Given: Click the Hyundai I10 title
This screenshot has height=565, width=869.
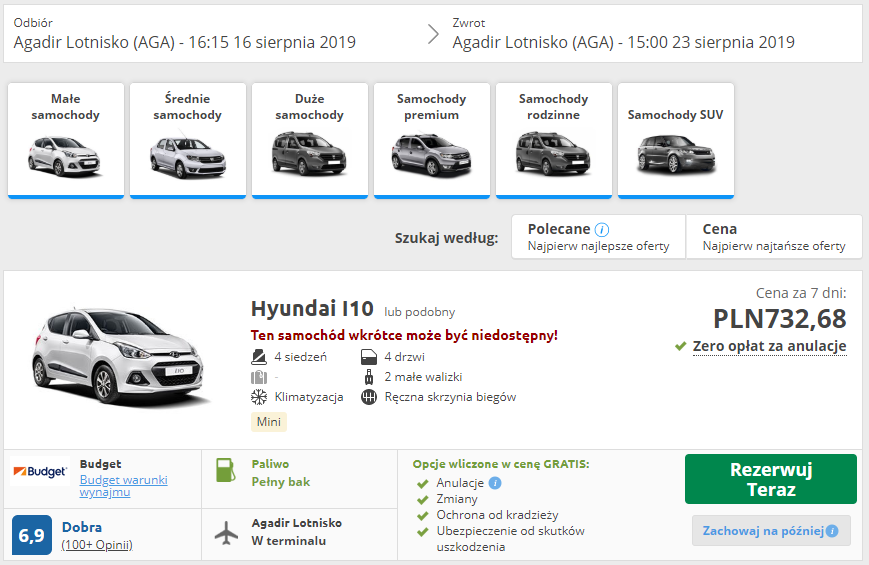Looking at the screenshot, I should [x=312, y=309].
